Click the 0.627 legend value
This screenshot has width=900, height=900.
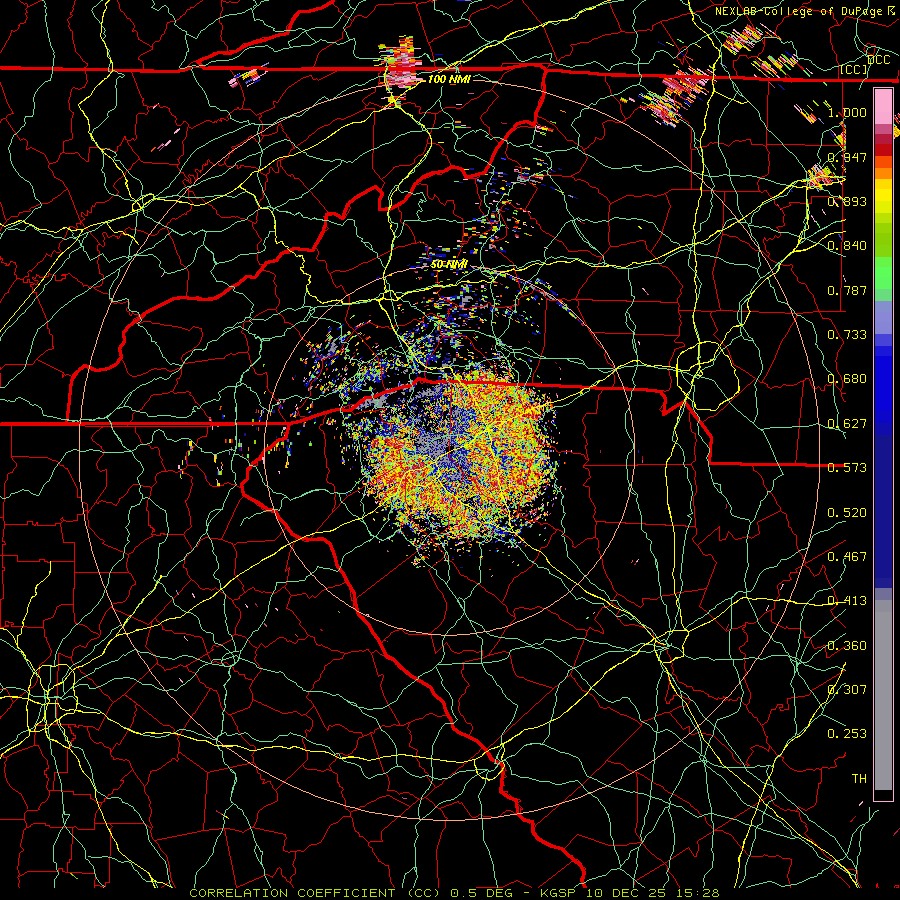click(847, 424)
